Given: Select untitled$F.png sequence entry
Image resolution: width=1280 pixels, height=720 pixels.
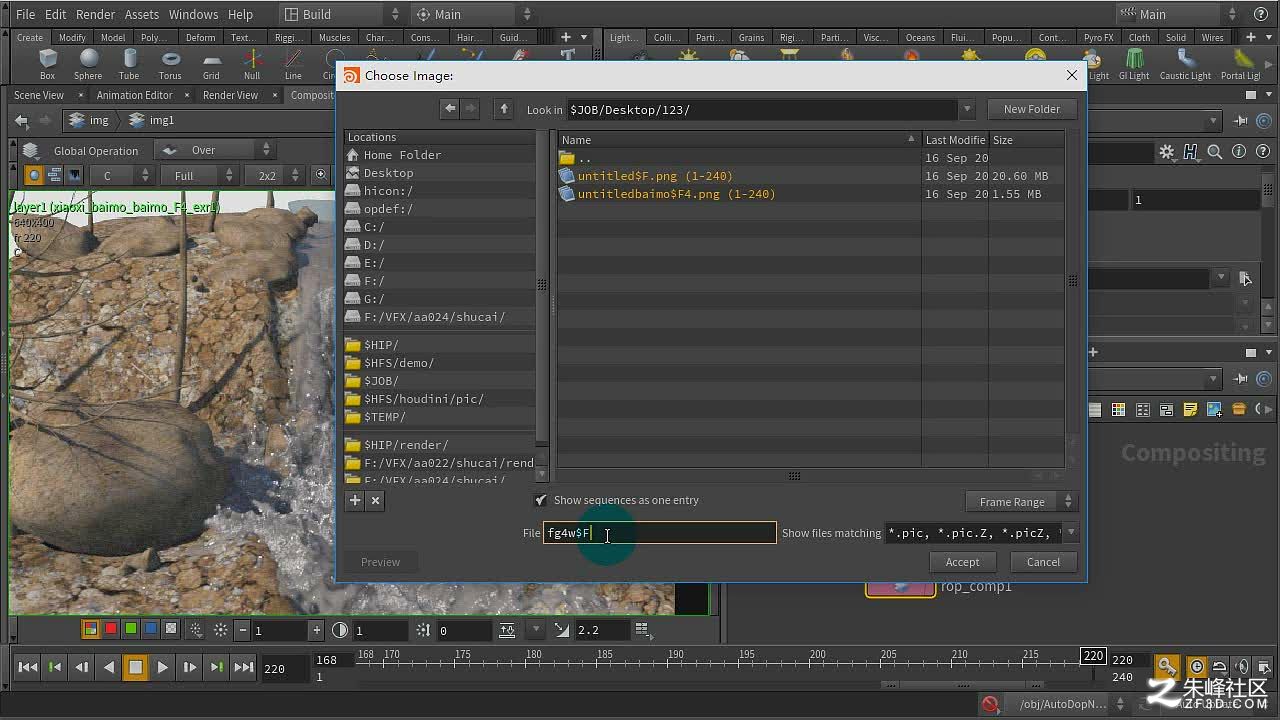Looking at the screenshot, I should 655,176.
